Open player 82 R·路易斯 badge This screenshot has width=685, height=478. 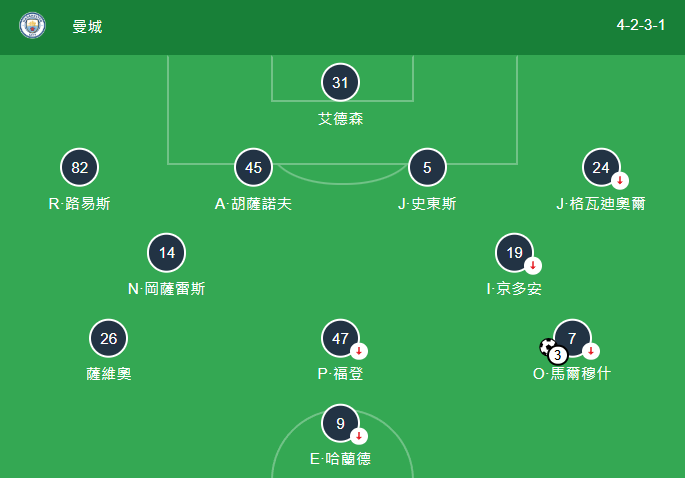coord(80,167)
